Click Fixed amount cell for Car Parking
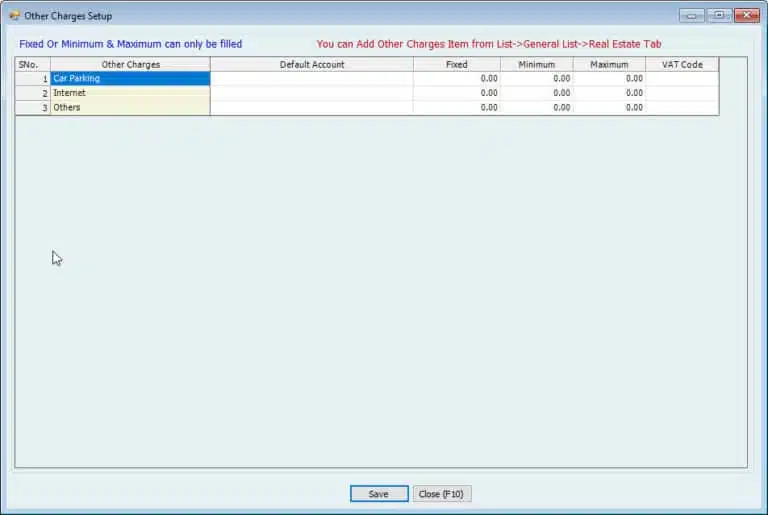This screenshot has height=515, width=768. [456, 78]
